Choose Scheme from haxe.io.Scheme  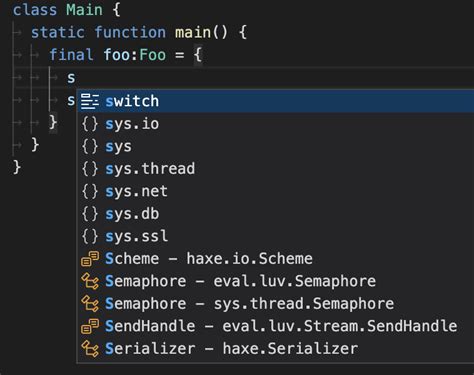click(x=276, y=258)
